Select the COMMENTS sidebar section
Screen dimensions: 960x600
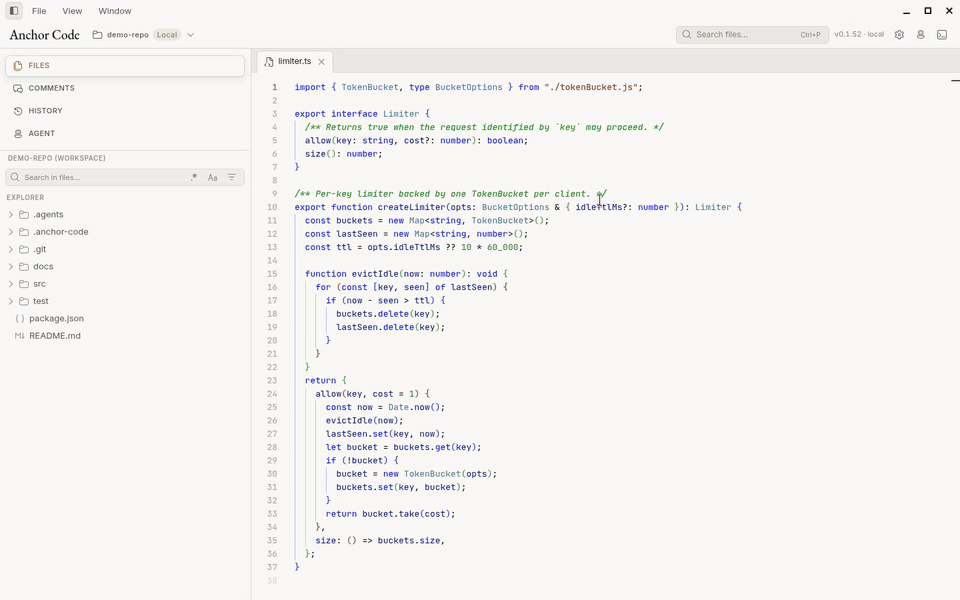point(125,88)
